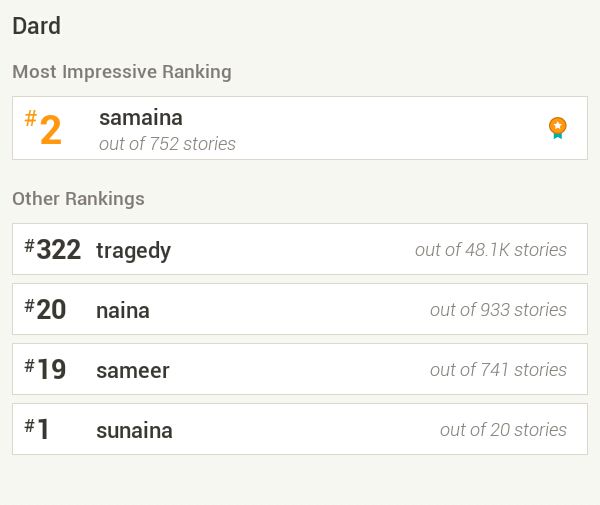Tap the Most Impressive Ranking heading

[122, 72]
